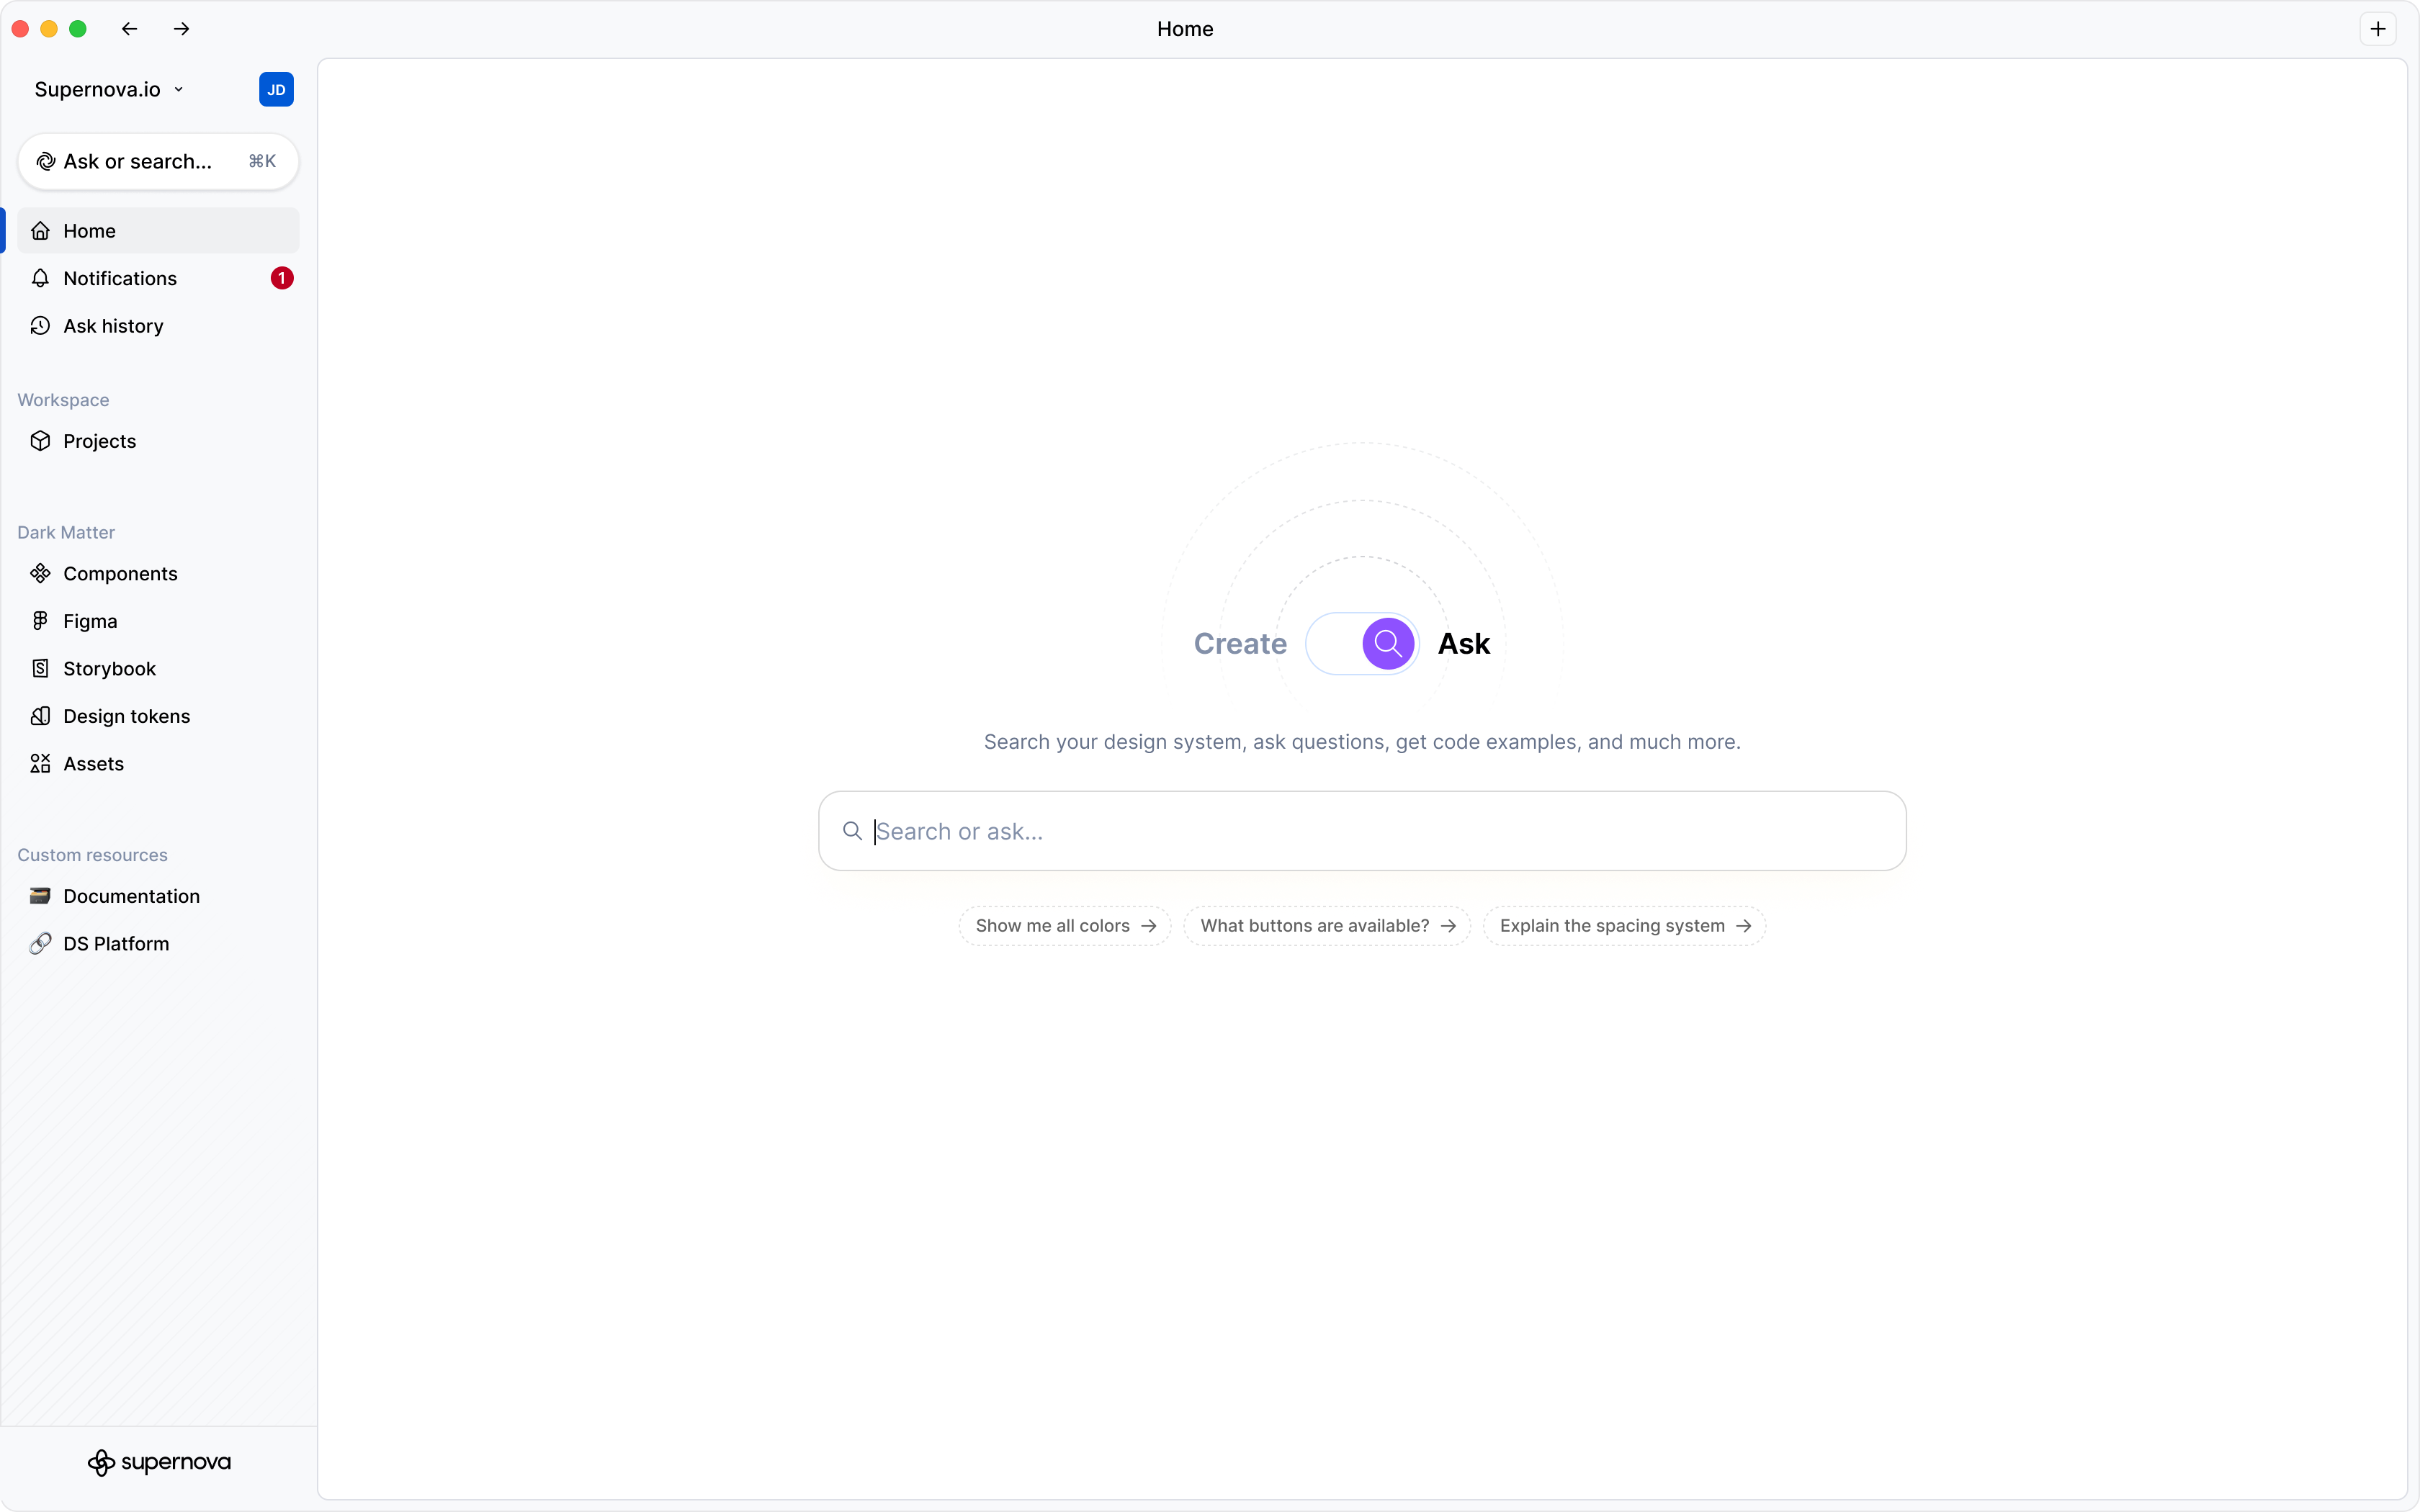This screenshot has height=1512, width=2420.
Task: Toggle the Create/Ask mode switch
Action: (1361, 643)
